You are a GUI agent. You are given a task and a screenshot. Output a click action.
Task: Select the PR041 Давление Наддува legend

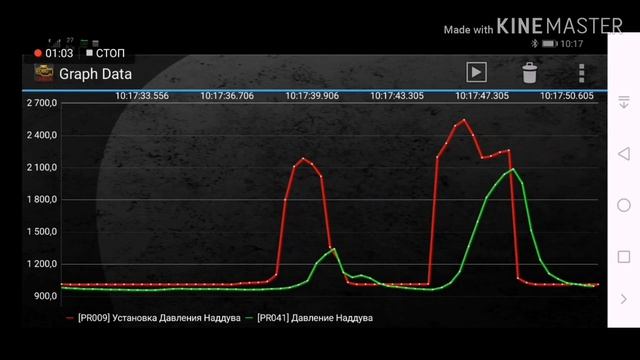pyautogui.click(x=315, y=318)
